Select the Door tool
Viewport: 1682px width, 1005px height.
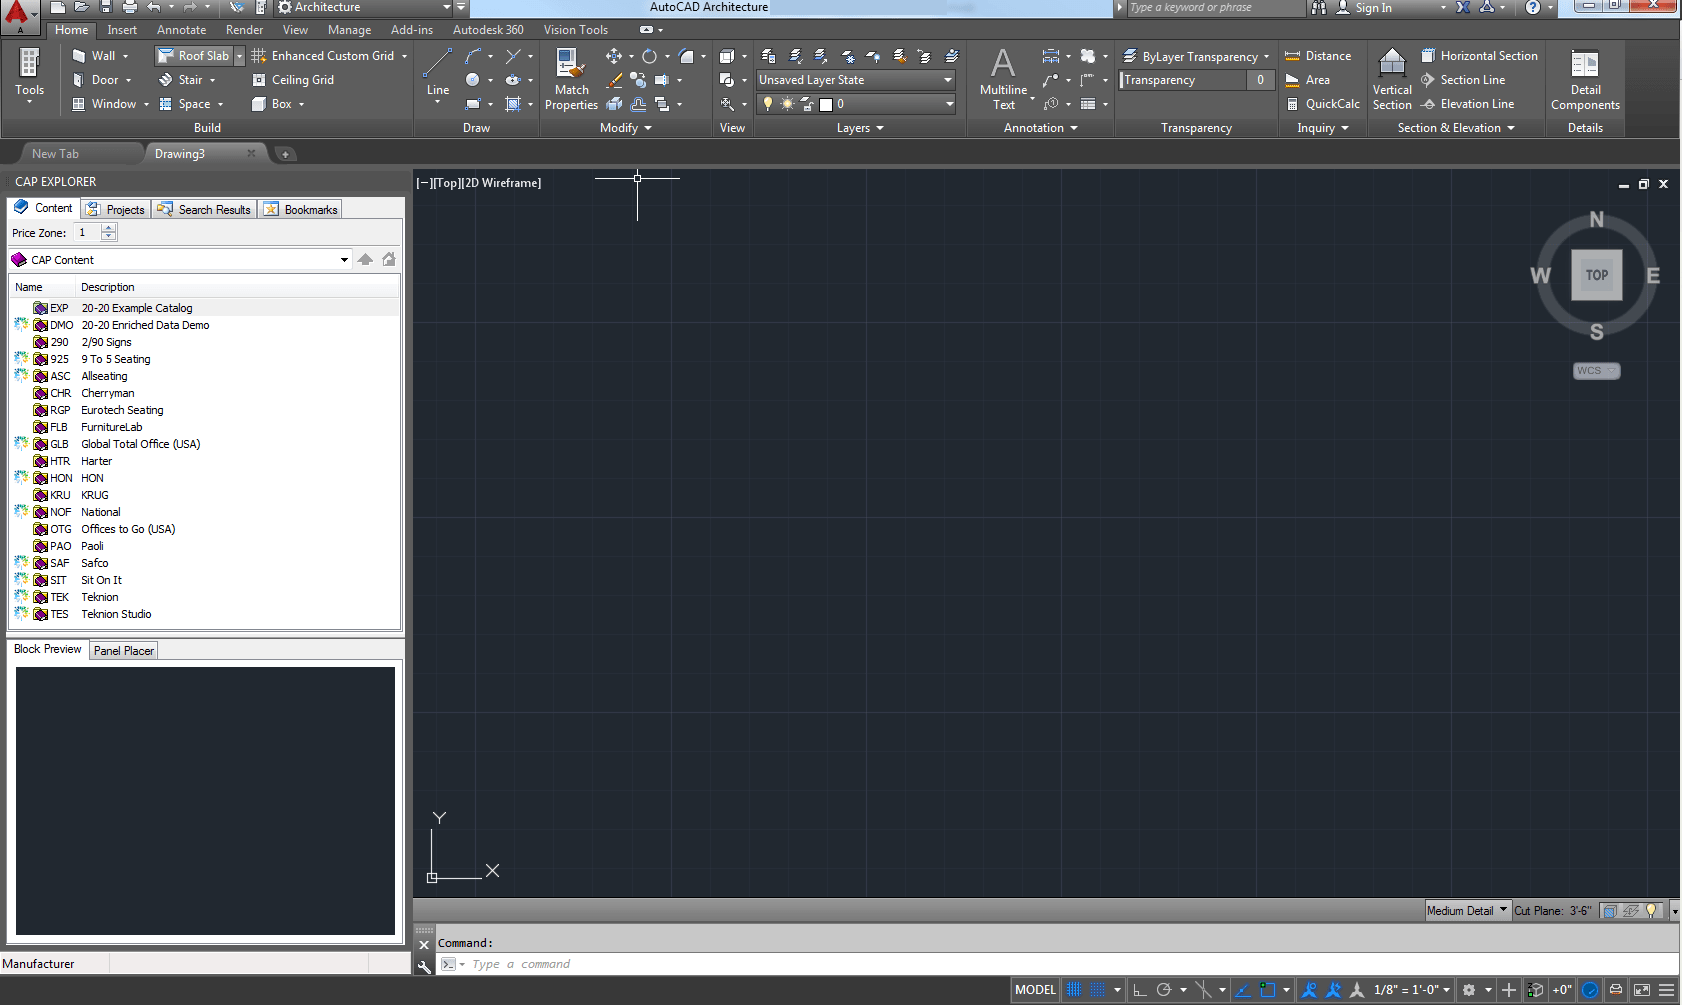point(95,80)
